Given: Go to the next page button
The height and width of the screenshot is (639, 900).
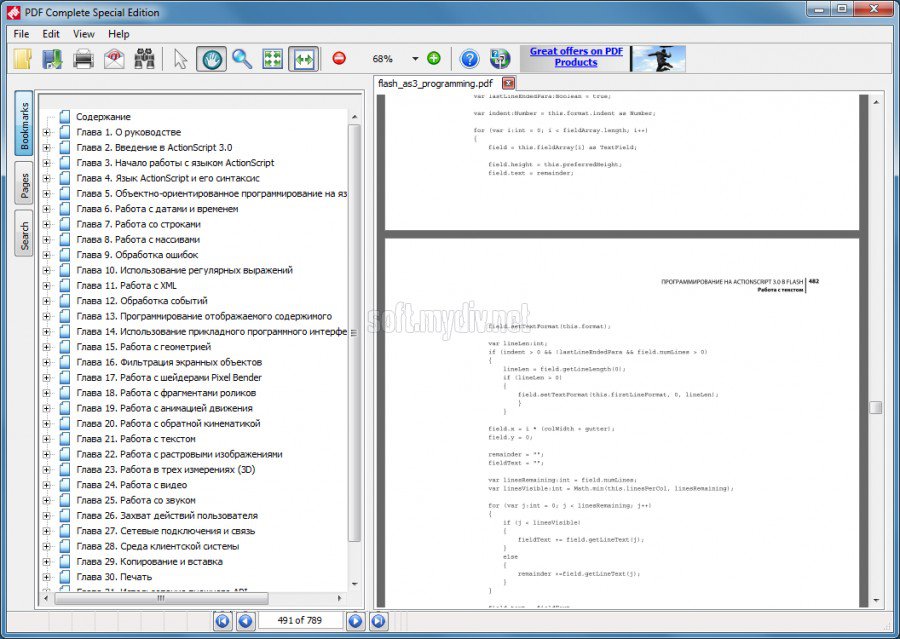Looking at the screenshot, I should [355, 621].
